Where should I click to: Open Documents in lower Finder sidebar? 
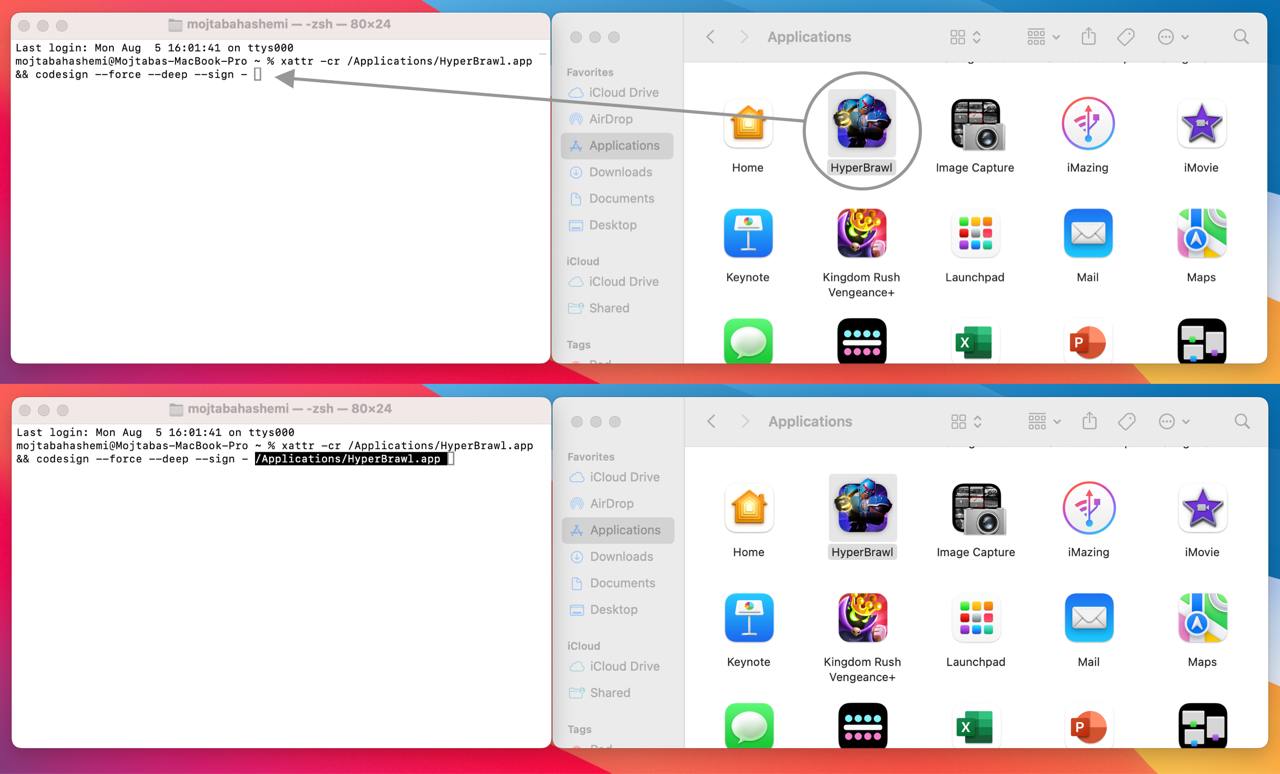point(617,583)
